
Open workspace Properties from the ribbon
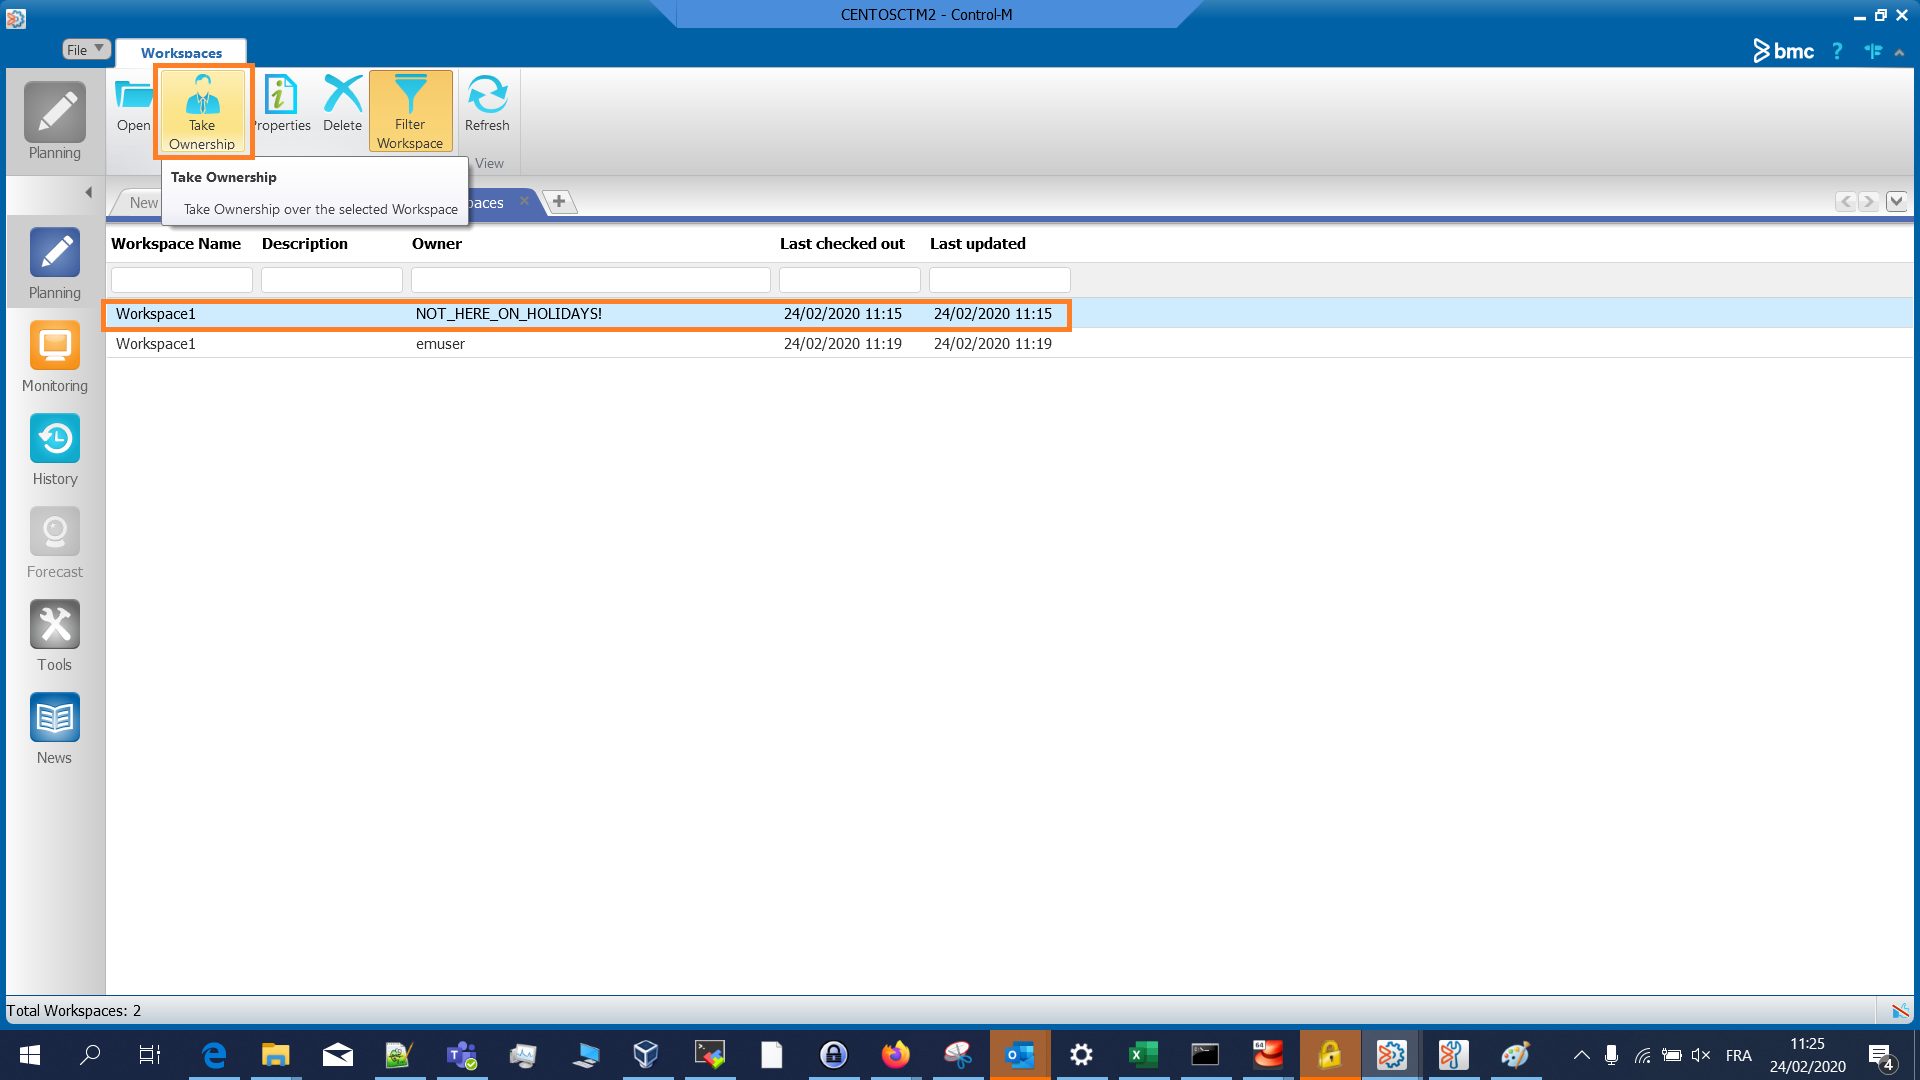(x=281, y=105)
